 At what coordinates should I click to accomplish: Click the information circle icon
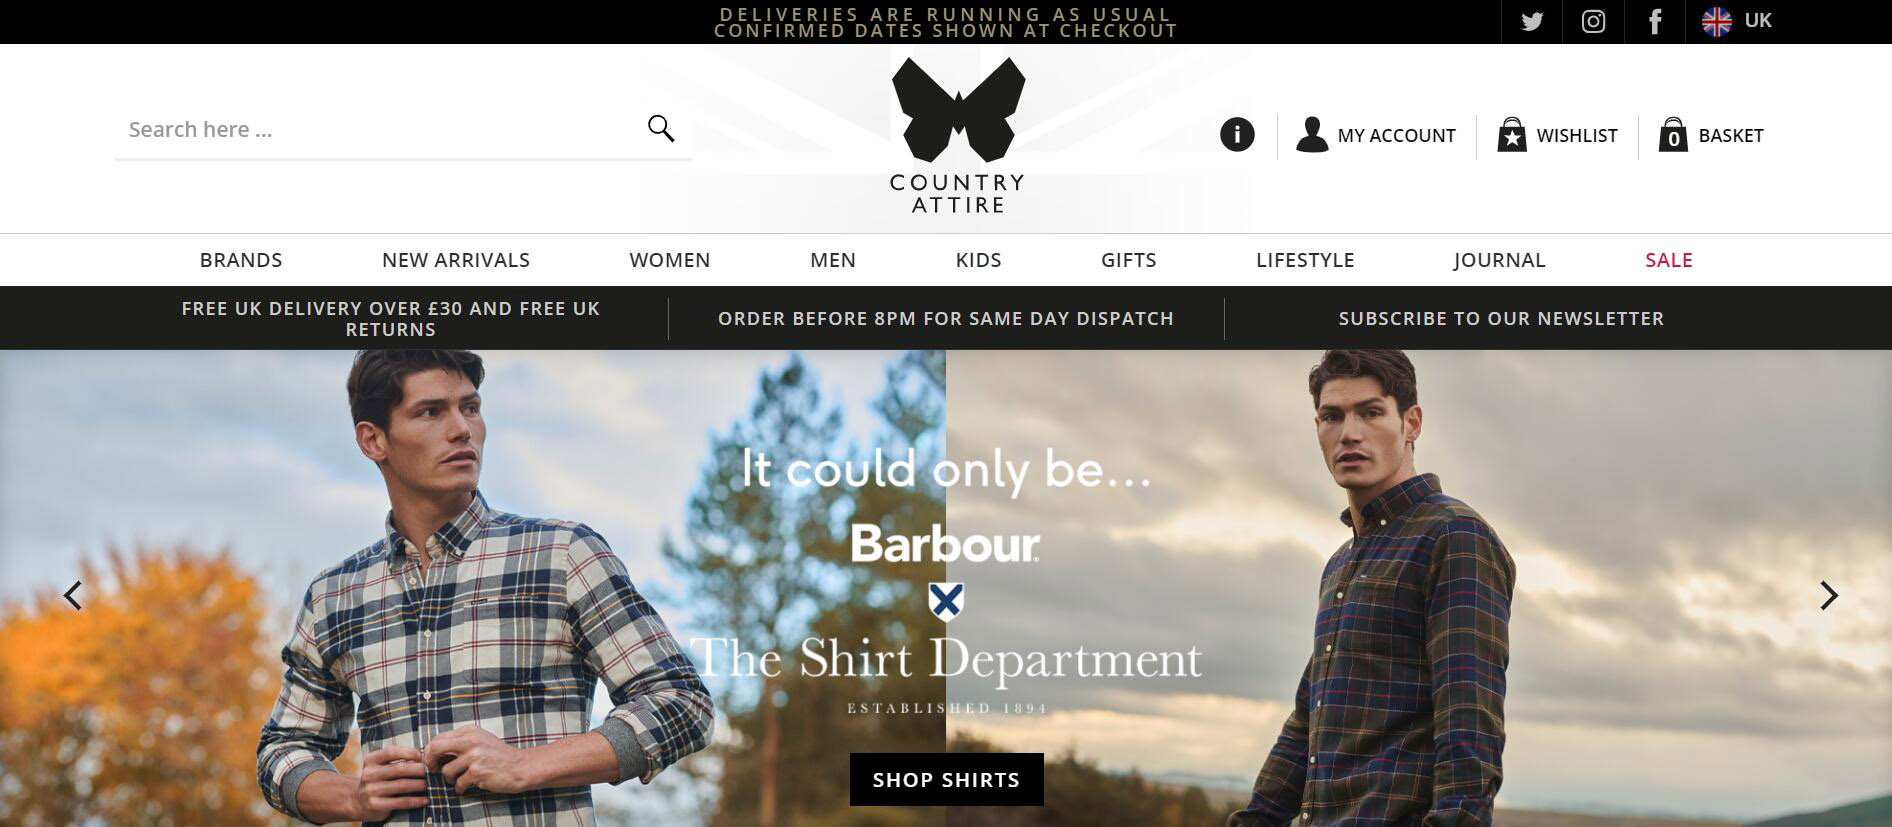click(x=1237, y=134)
